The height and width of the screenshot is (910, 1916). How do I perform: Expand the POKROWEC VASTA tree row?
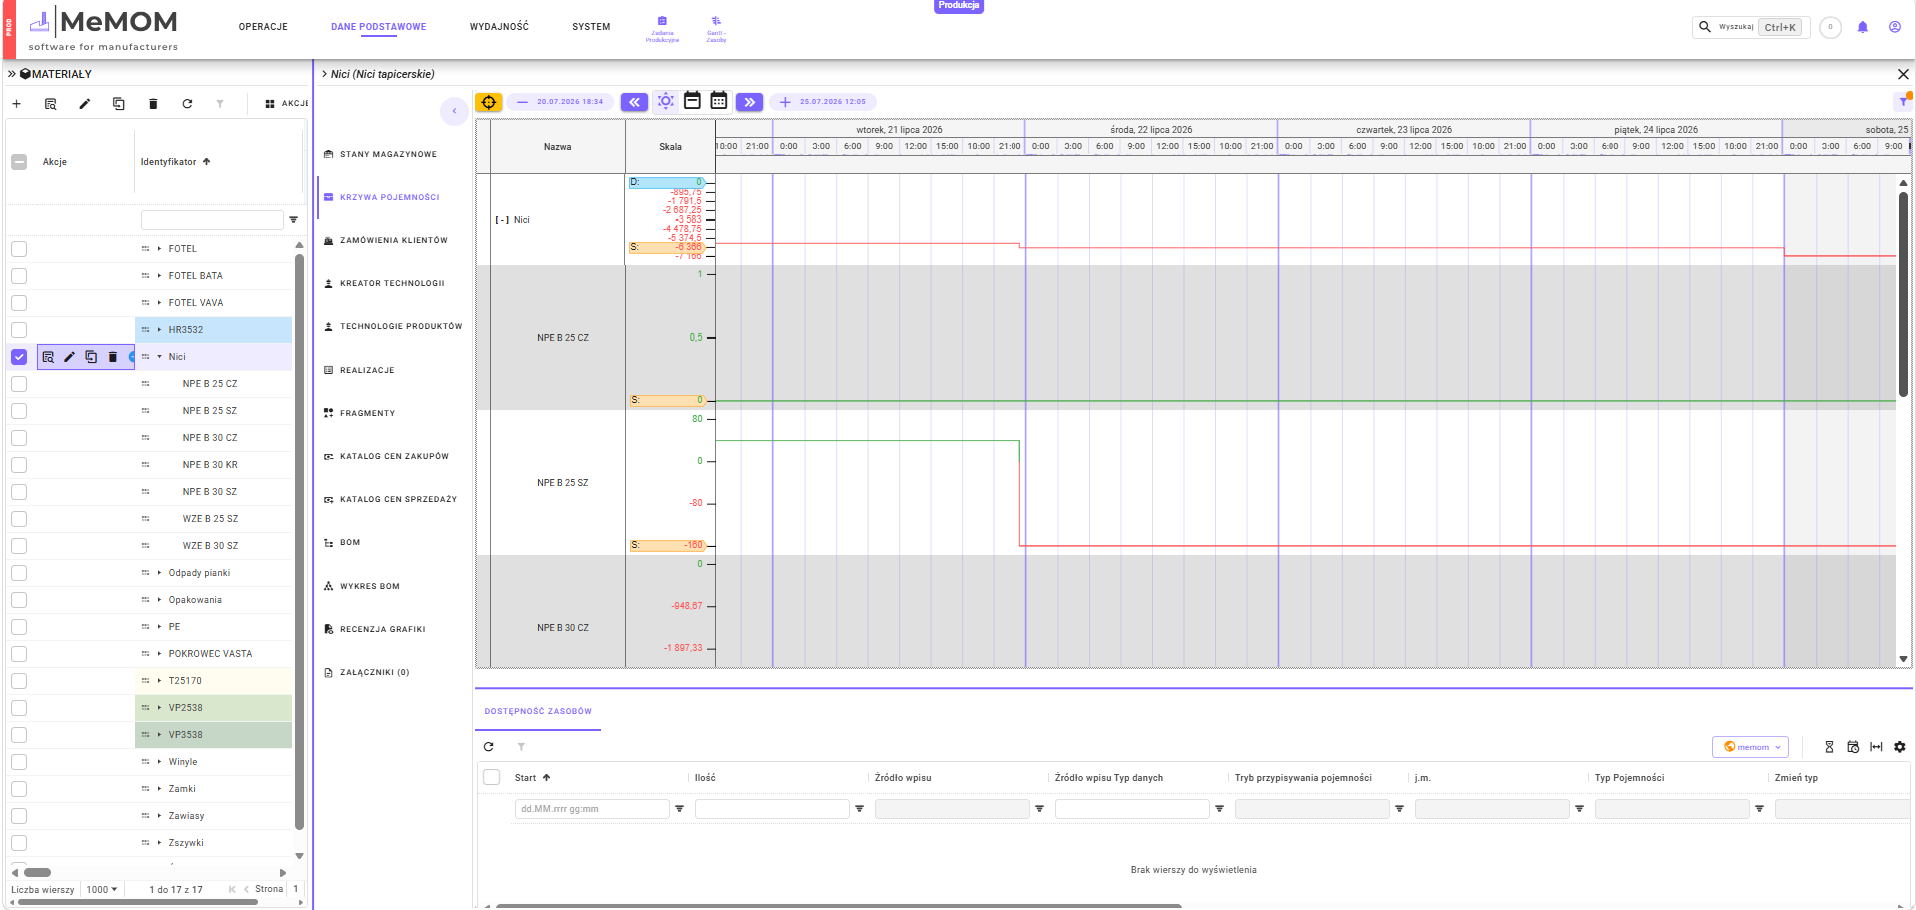[159, 654]
